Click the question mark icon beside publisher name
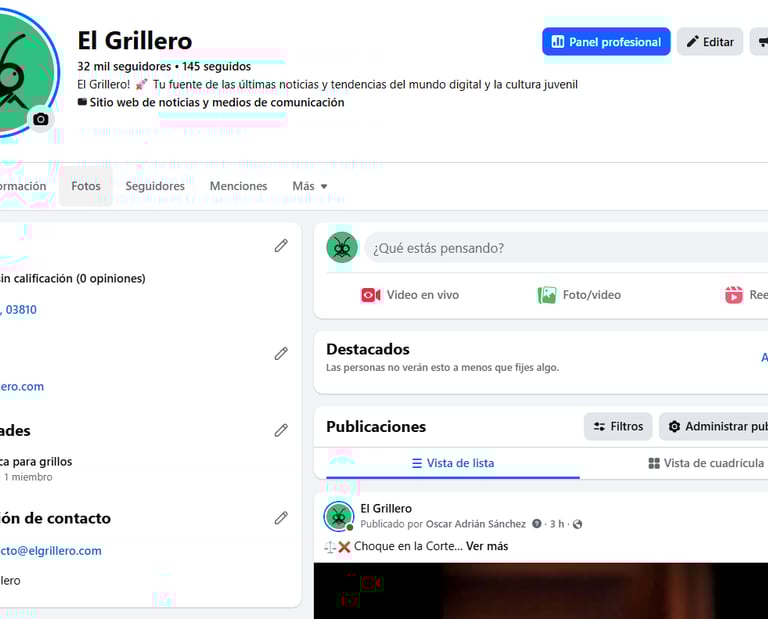768x619 pixels. click(x=537, y=524)
